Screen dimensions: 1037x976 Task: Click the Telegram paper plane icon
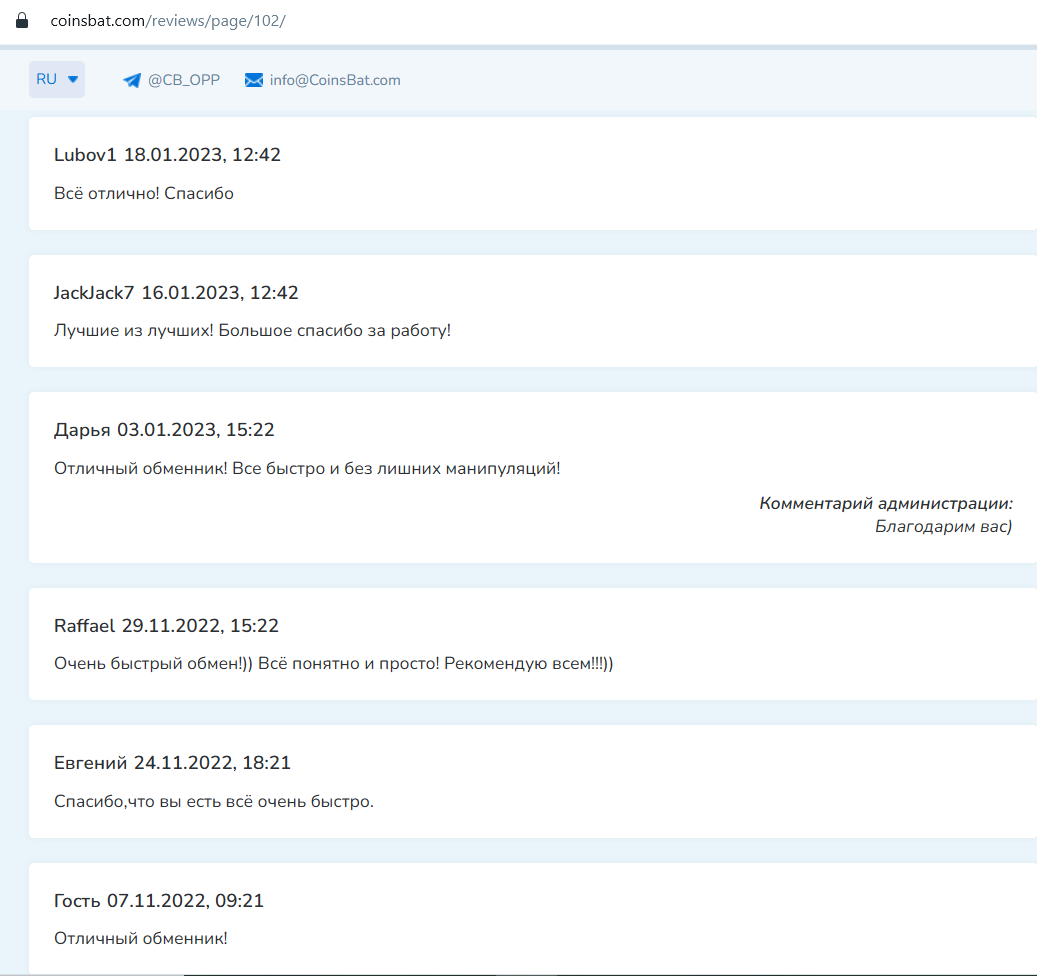(132, 81)
